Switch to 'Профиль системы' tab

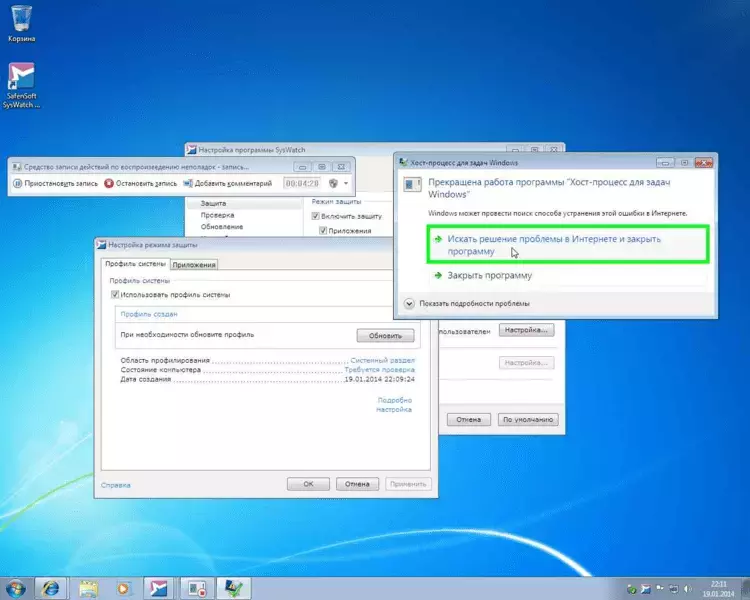[x=135, y=264]
